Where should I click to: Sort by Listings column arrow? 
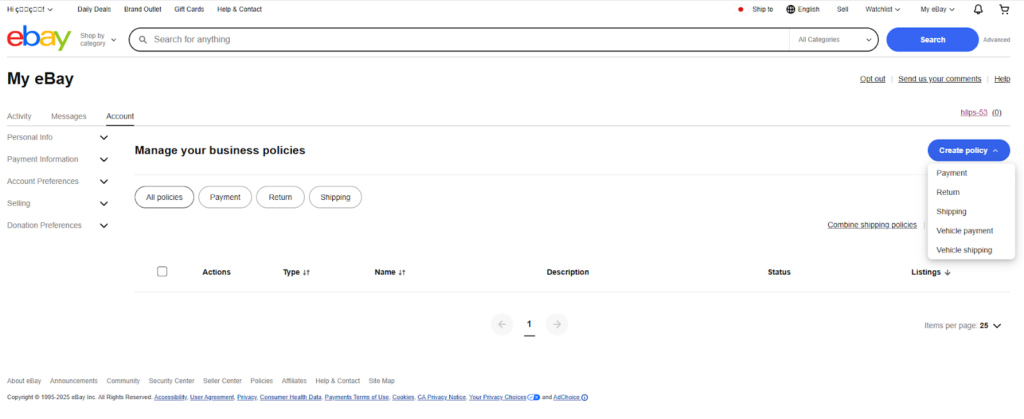tap(948, 272)
